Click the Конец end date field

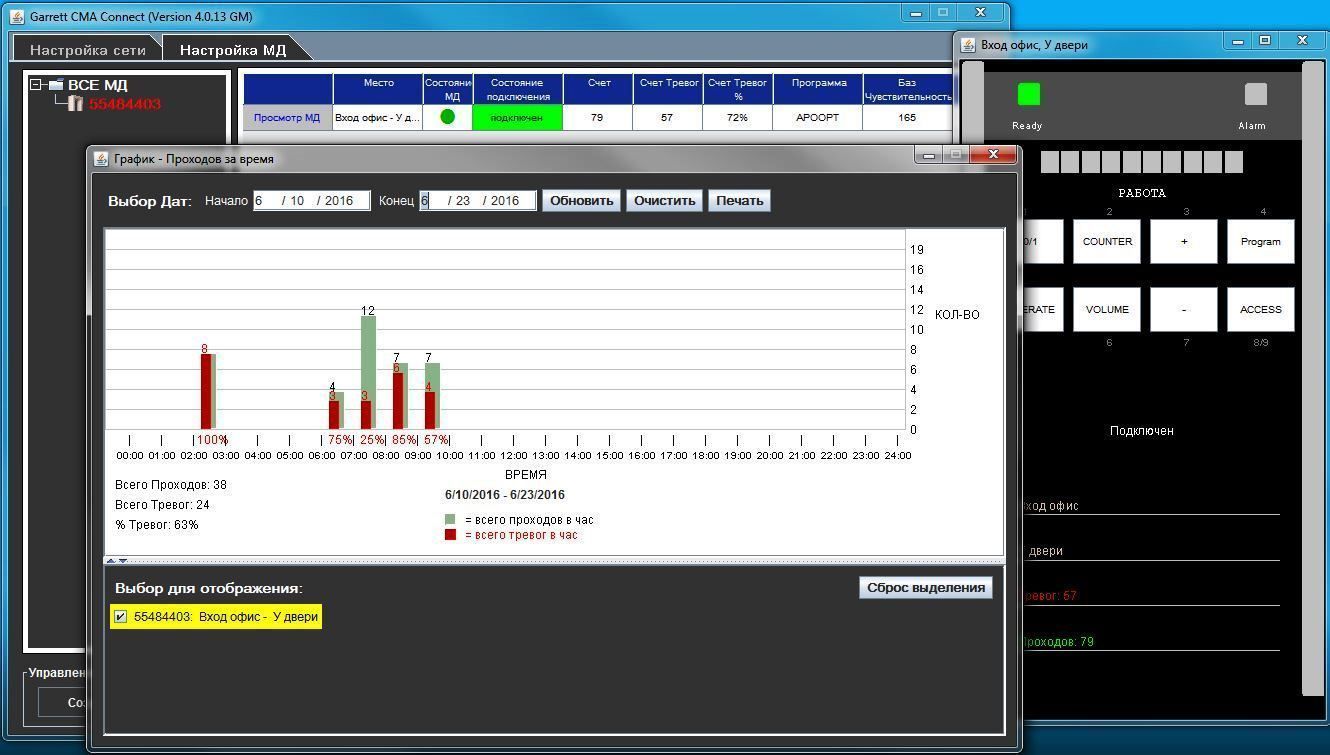click(x=477, y=201)
